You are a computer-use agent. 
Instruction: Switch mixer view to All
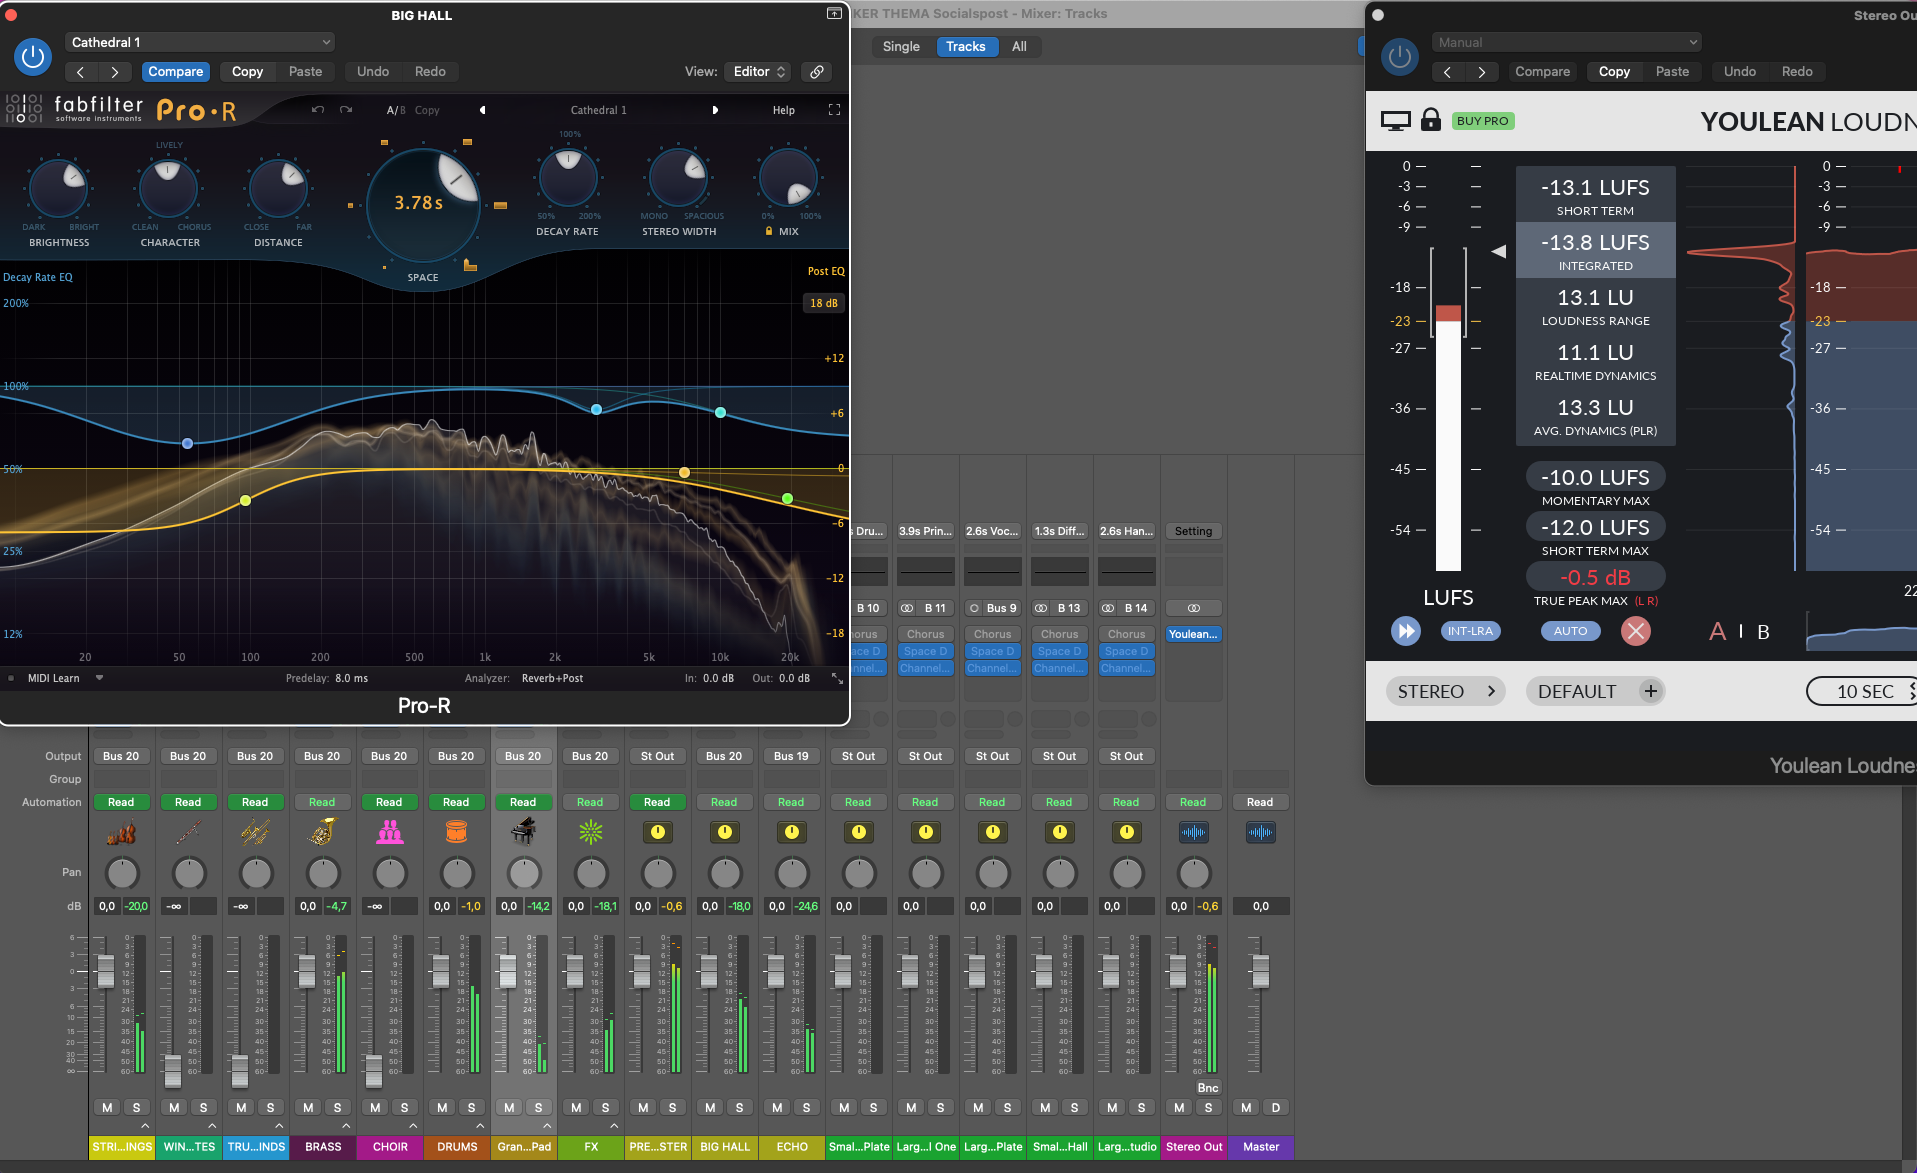pyautogui.click(x=1019, y=47)
